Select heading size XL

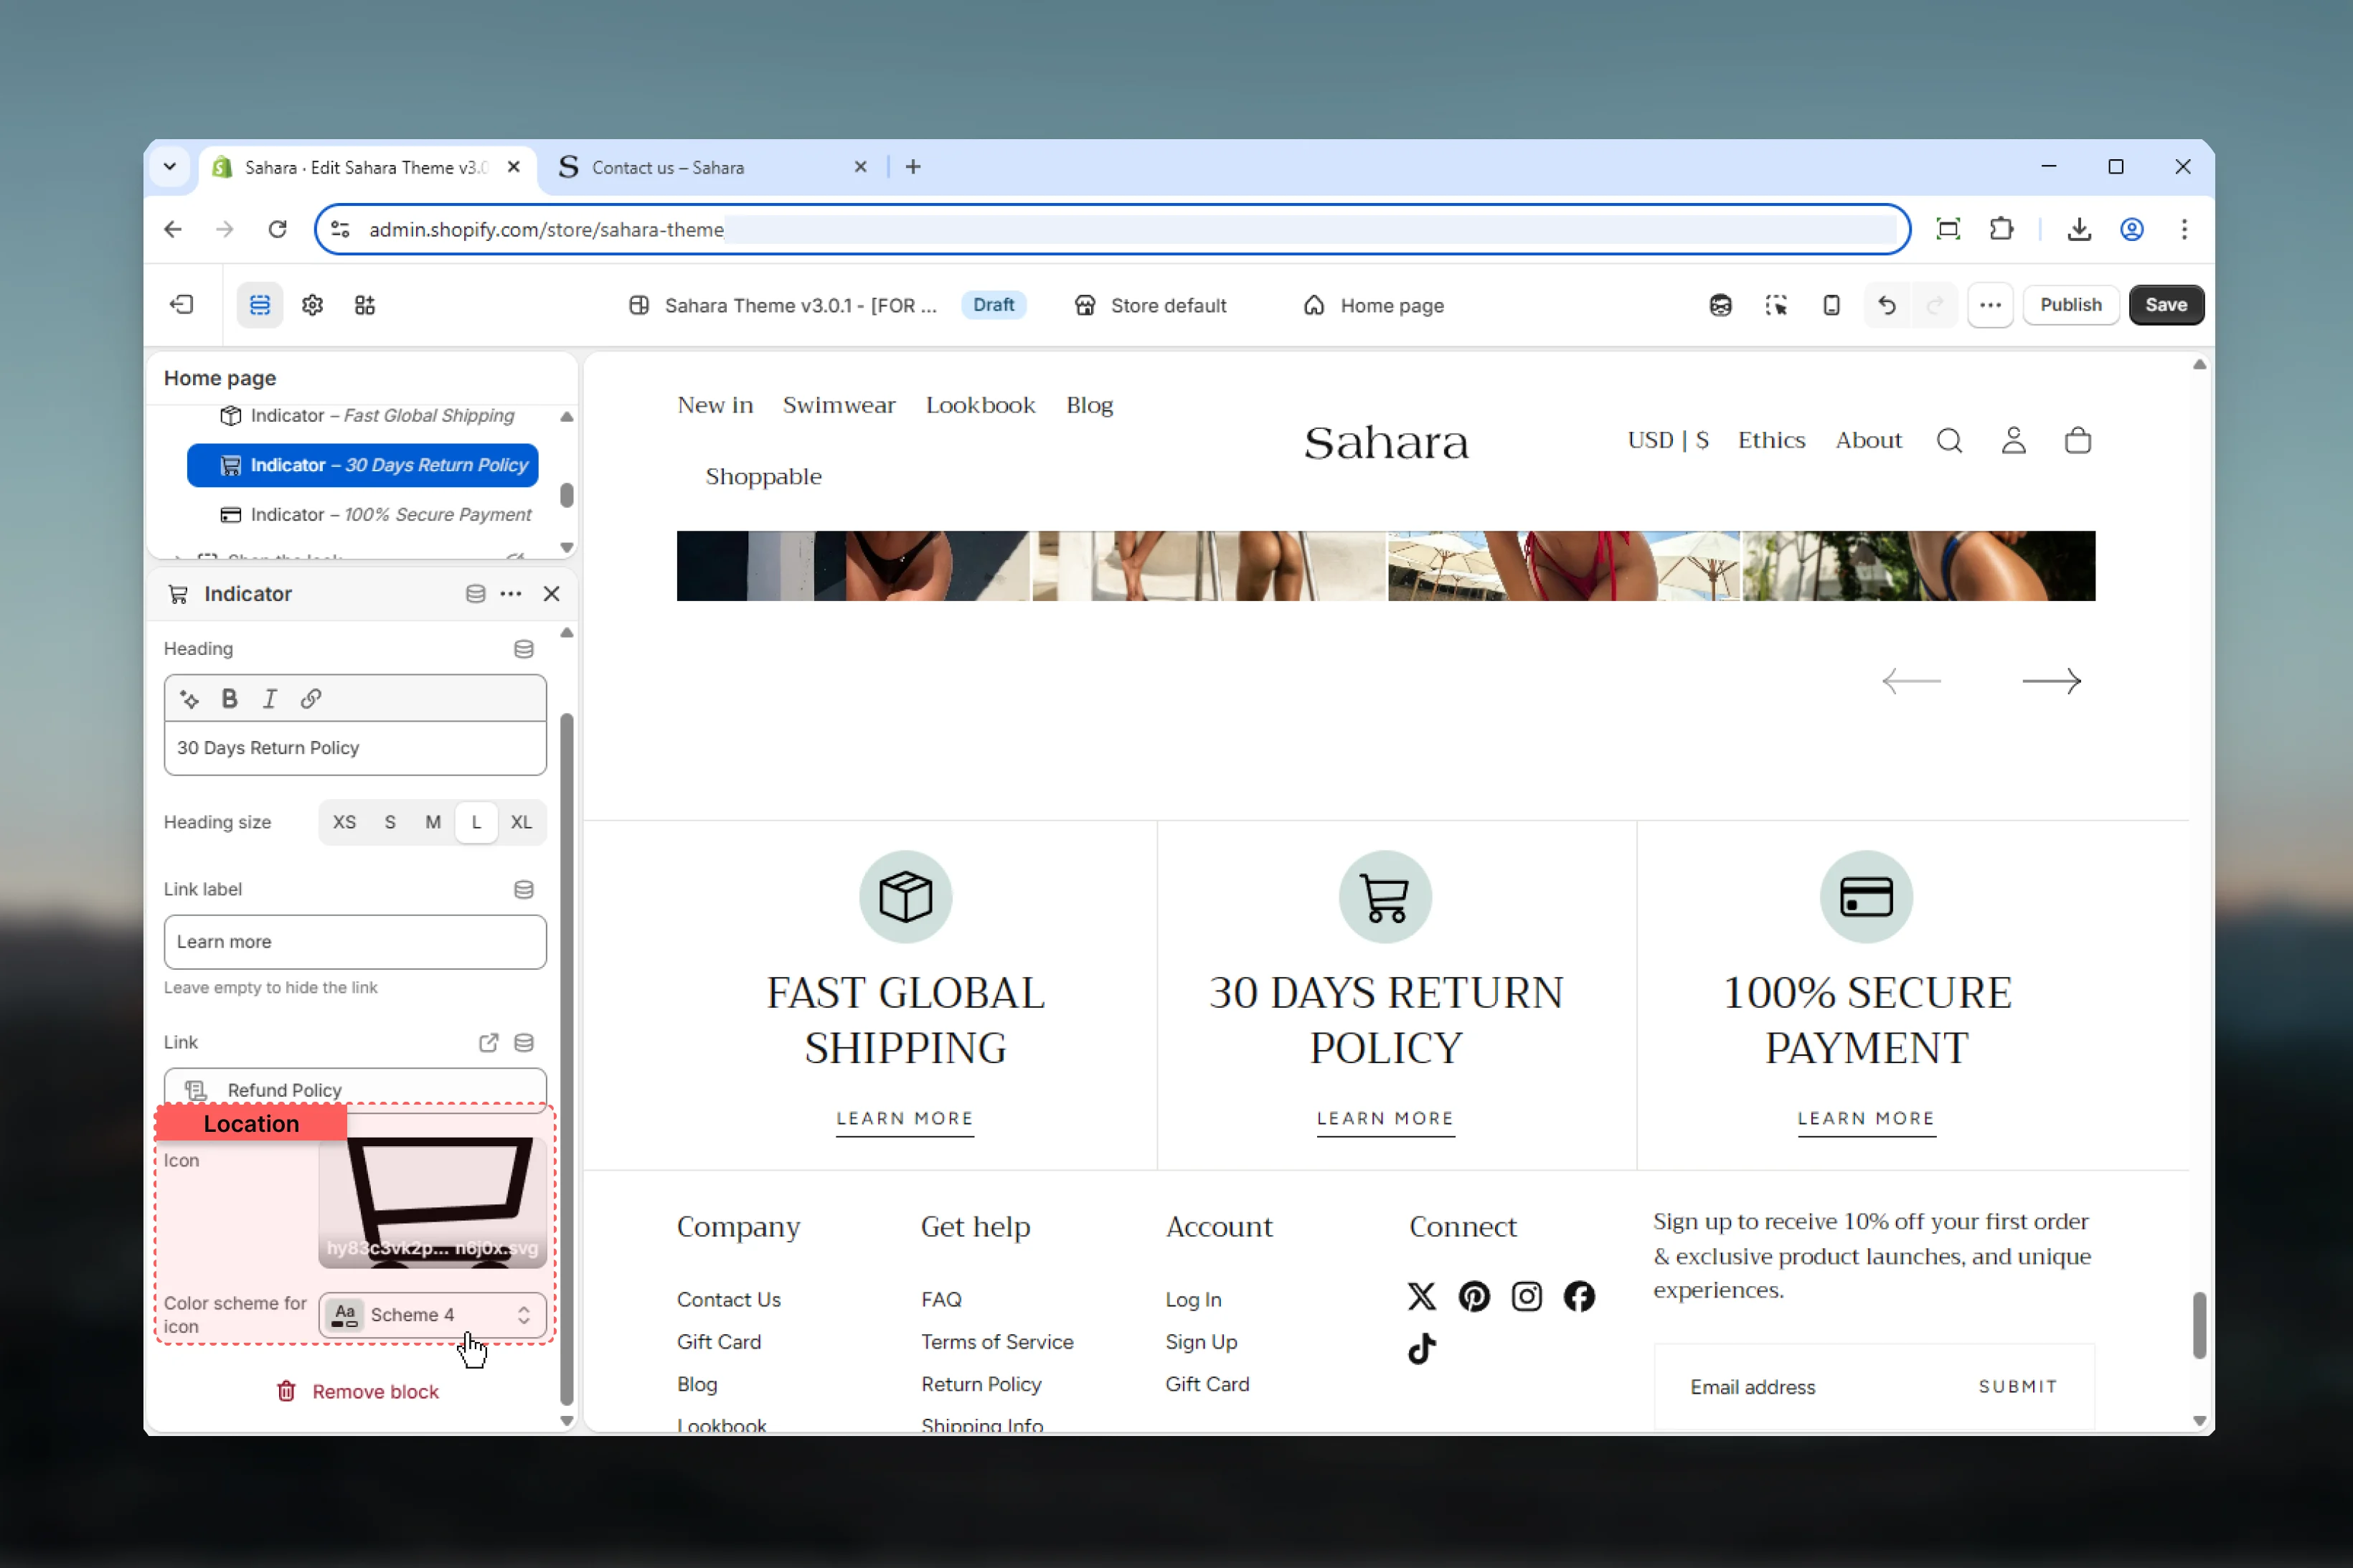point(521,822)
